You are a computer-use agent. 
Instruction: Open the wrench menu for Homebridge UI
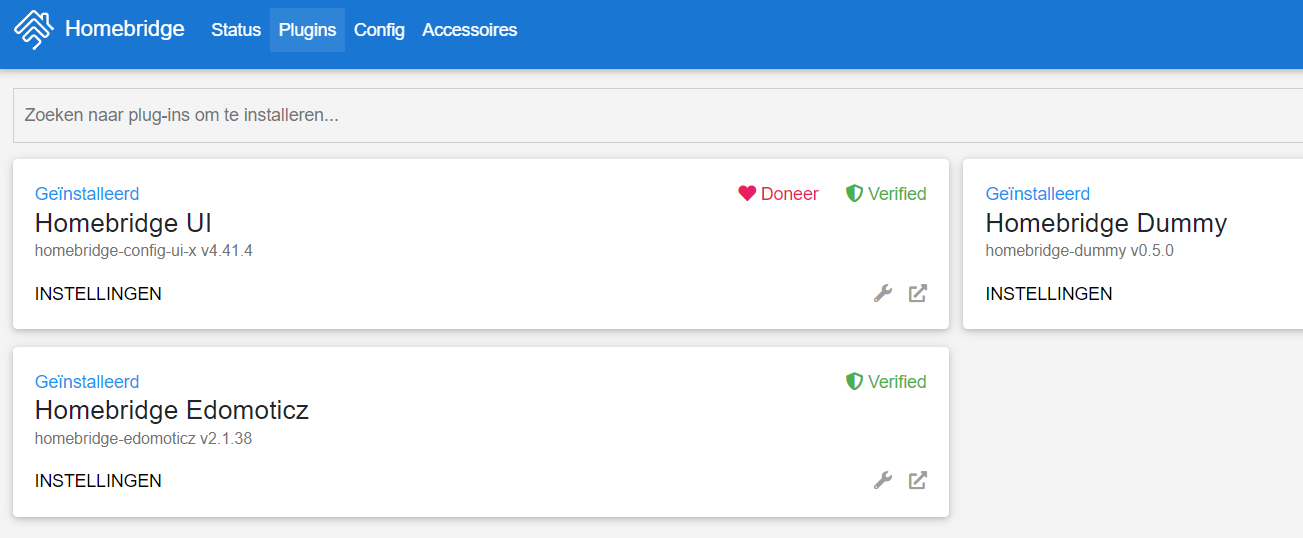[882, 293]
